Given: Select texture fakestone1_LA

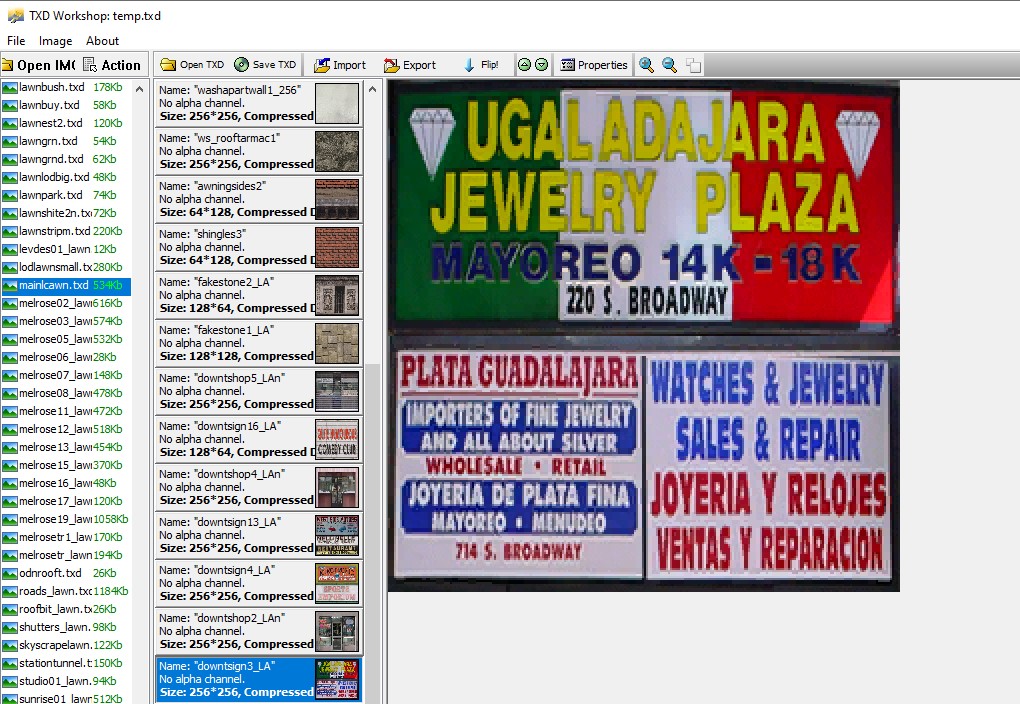Looking at the screenshot, I should tap(258, 344).
